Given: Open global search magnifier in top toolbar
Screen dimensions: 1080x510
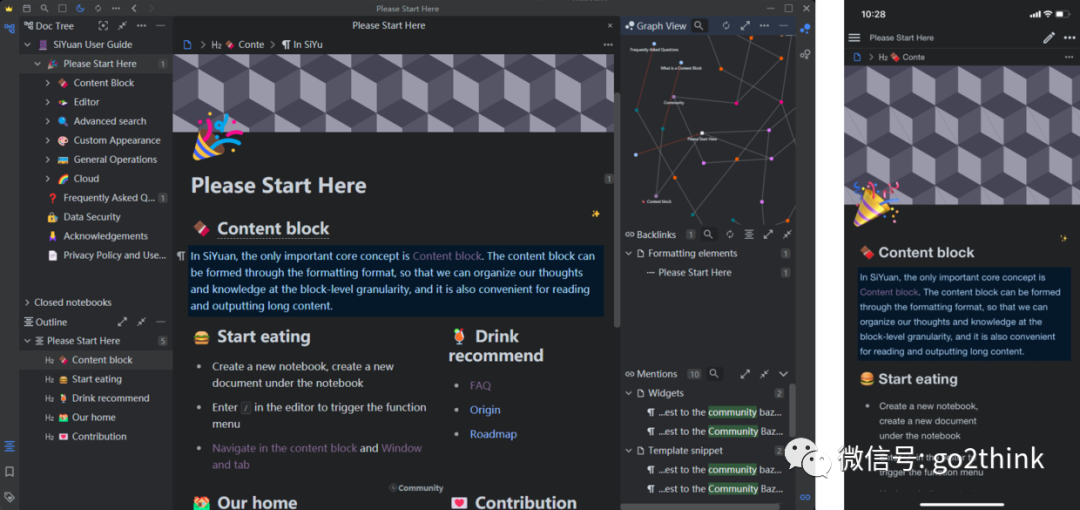Looking at the screenshot, I should (x=44, y=8).
